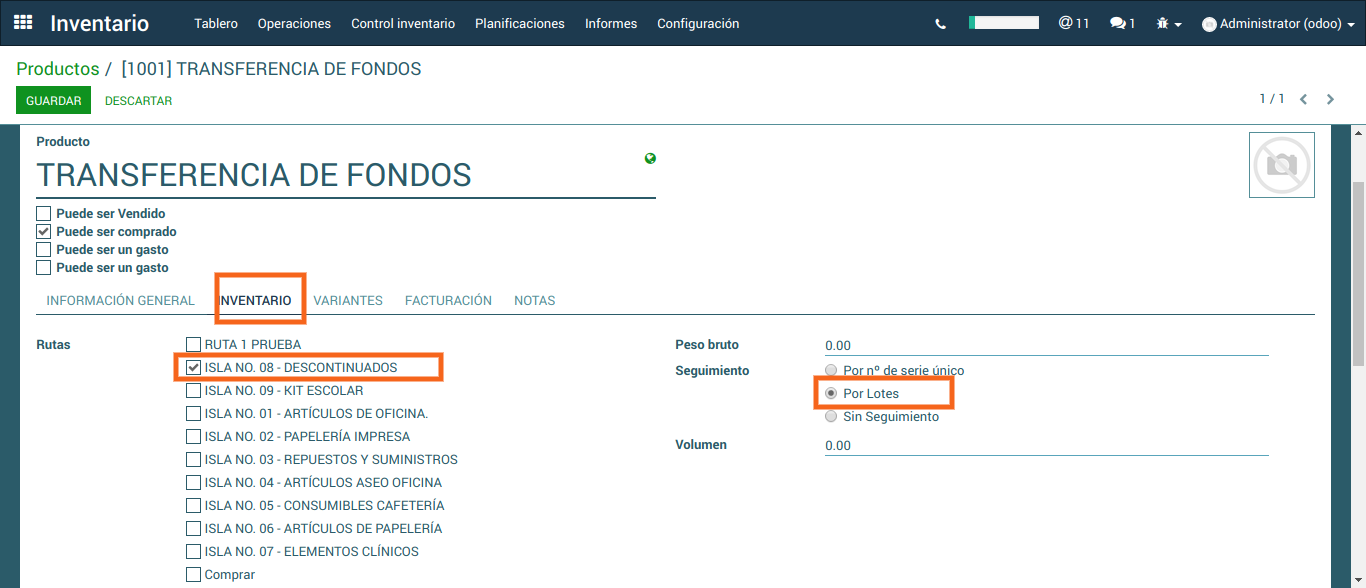Open the @ mentions notification counter
The image size is (1366, 588).
point(1073,23)
